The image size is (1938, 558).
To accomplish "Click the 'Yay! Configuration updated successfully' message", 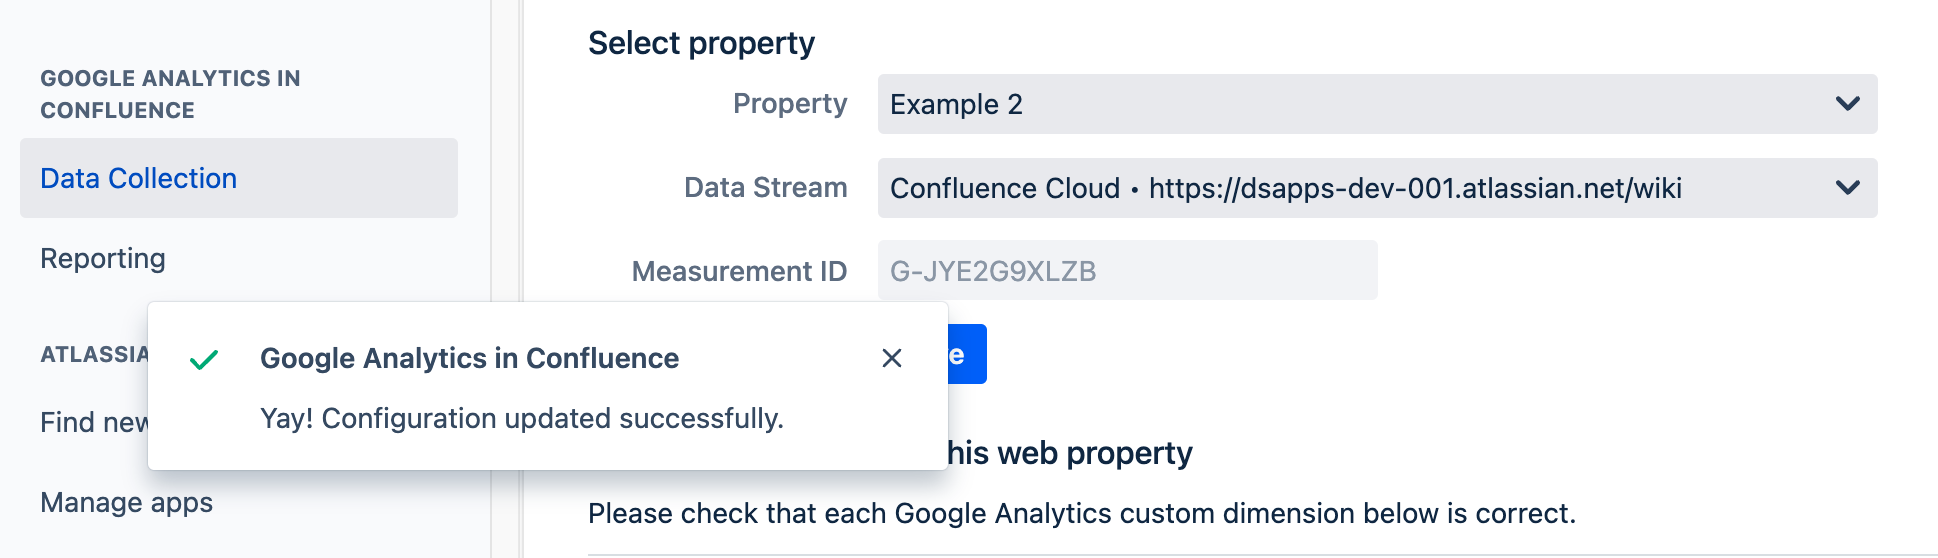I will pos(522,418).
